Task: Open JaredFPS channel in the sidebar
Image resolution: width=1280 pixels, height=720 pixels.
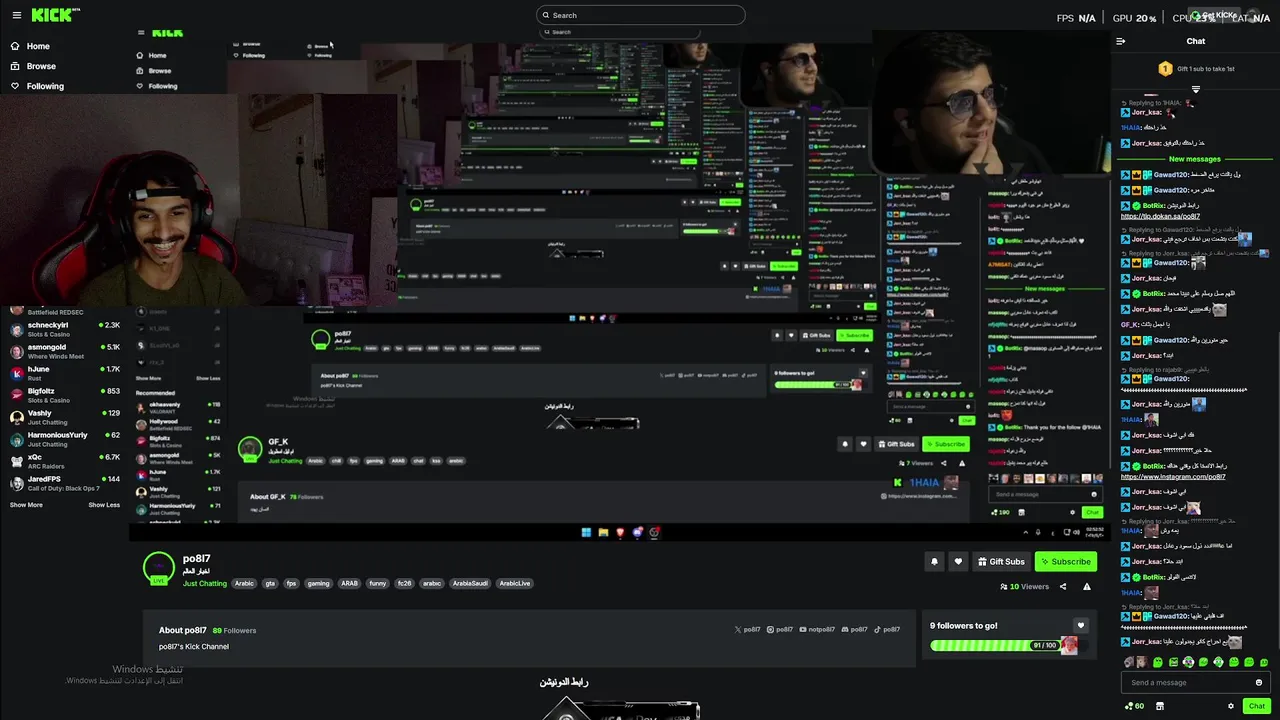Action: (64, 483)
